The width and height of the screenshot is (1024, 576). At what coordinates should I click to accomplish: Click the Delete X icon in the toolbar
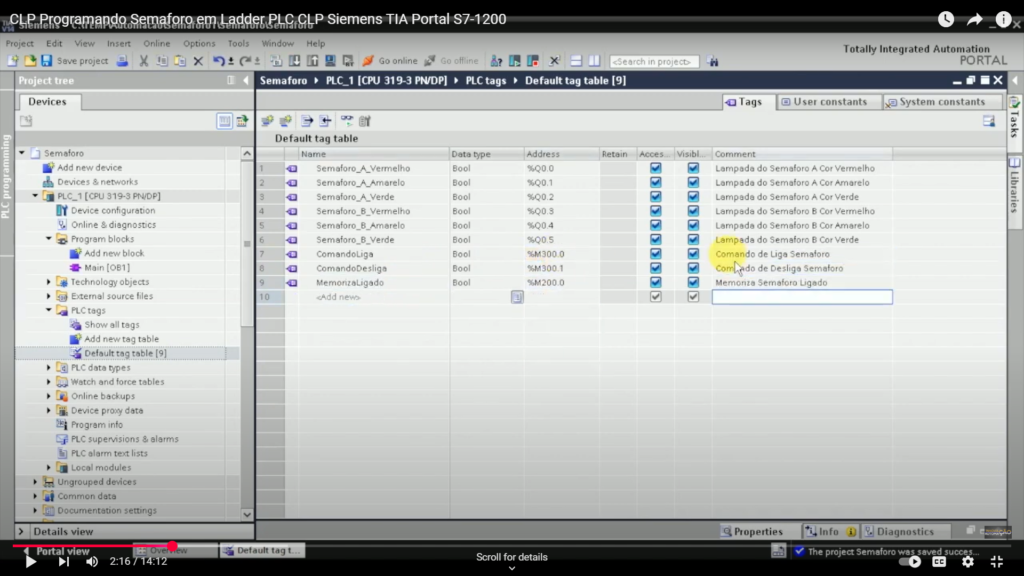[198, 61]
